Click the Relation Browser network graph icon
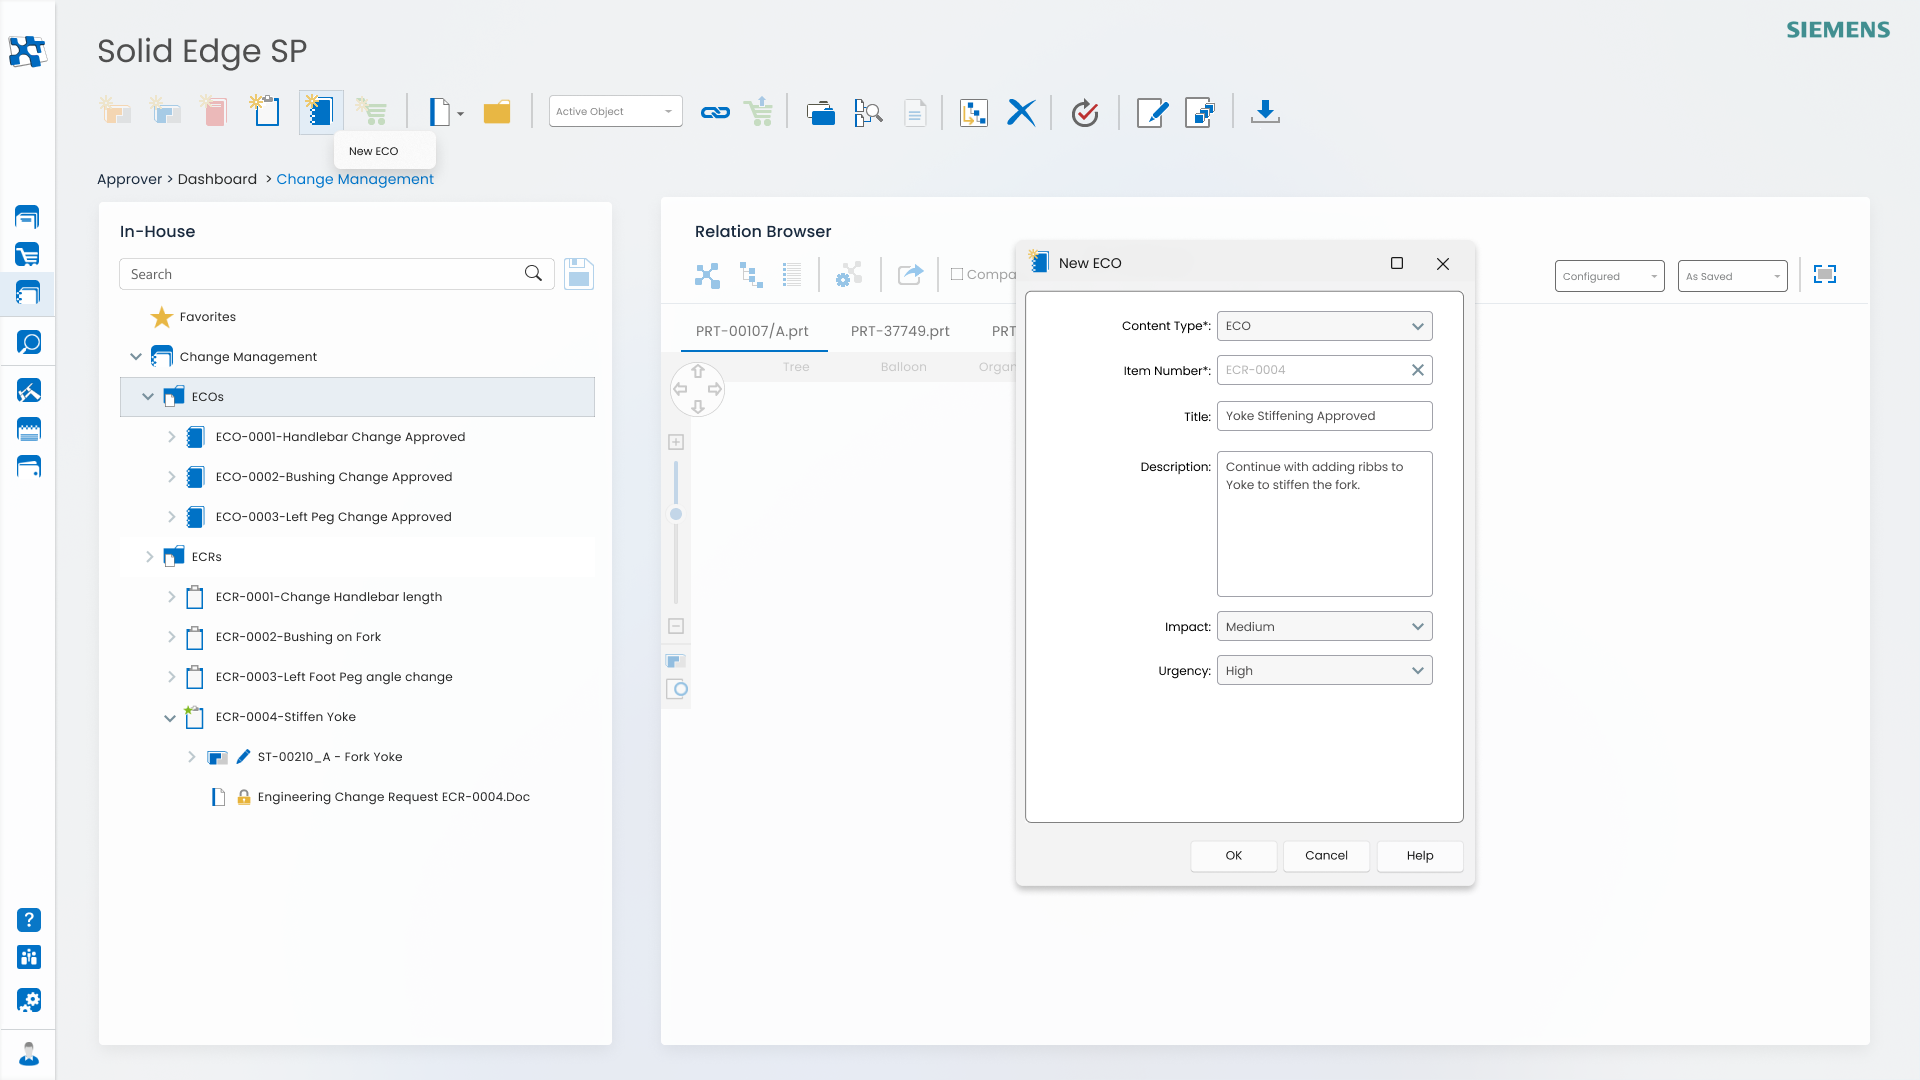The width and height of the screenshot is (1920, 1080). click(x=707, y=275)
